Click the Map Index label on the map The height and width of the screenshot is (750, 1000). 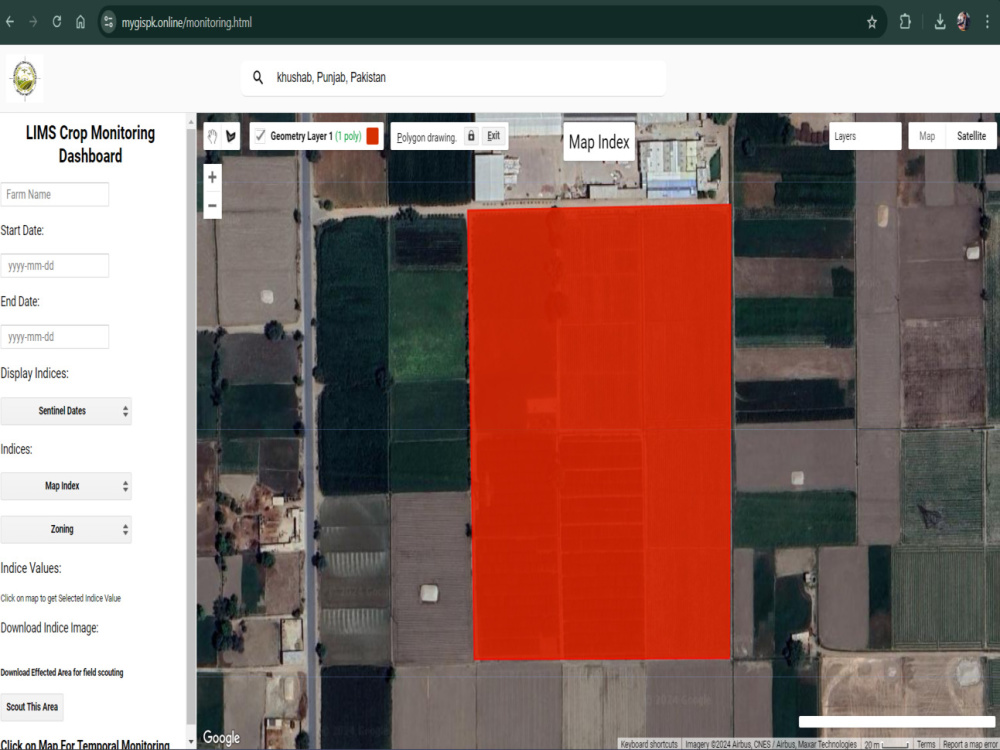(599, 142)
